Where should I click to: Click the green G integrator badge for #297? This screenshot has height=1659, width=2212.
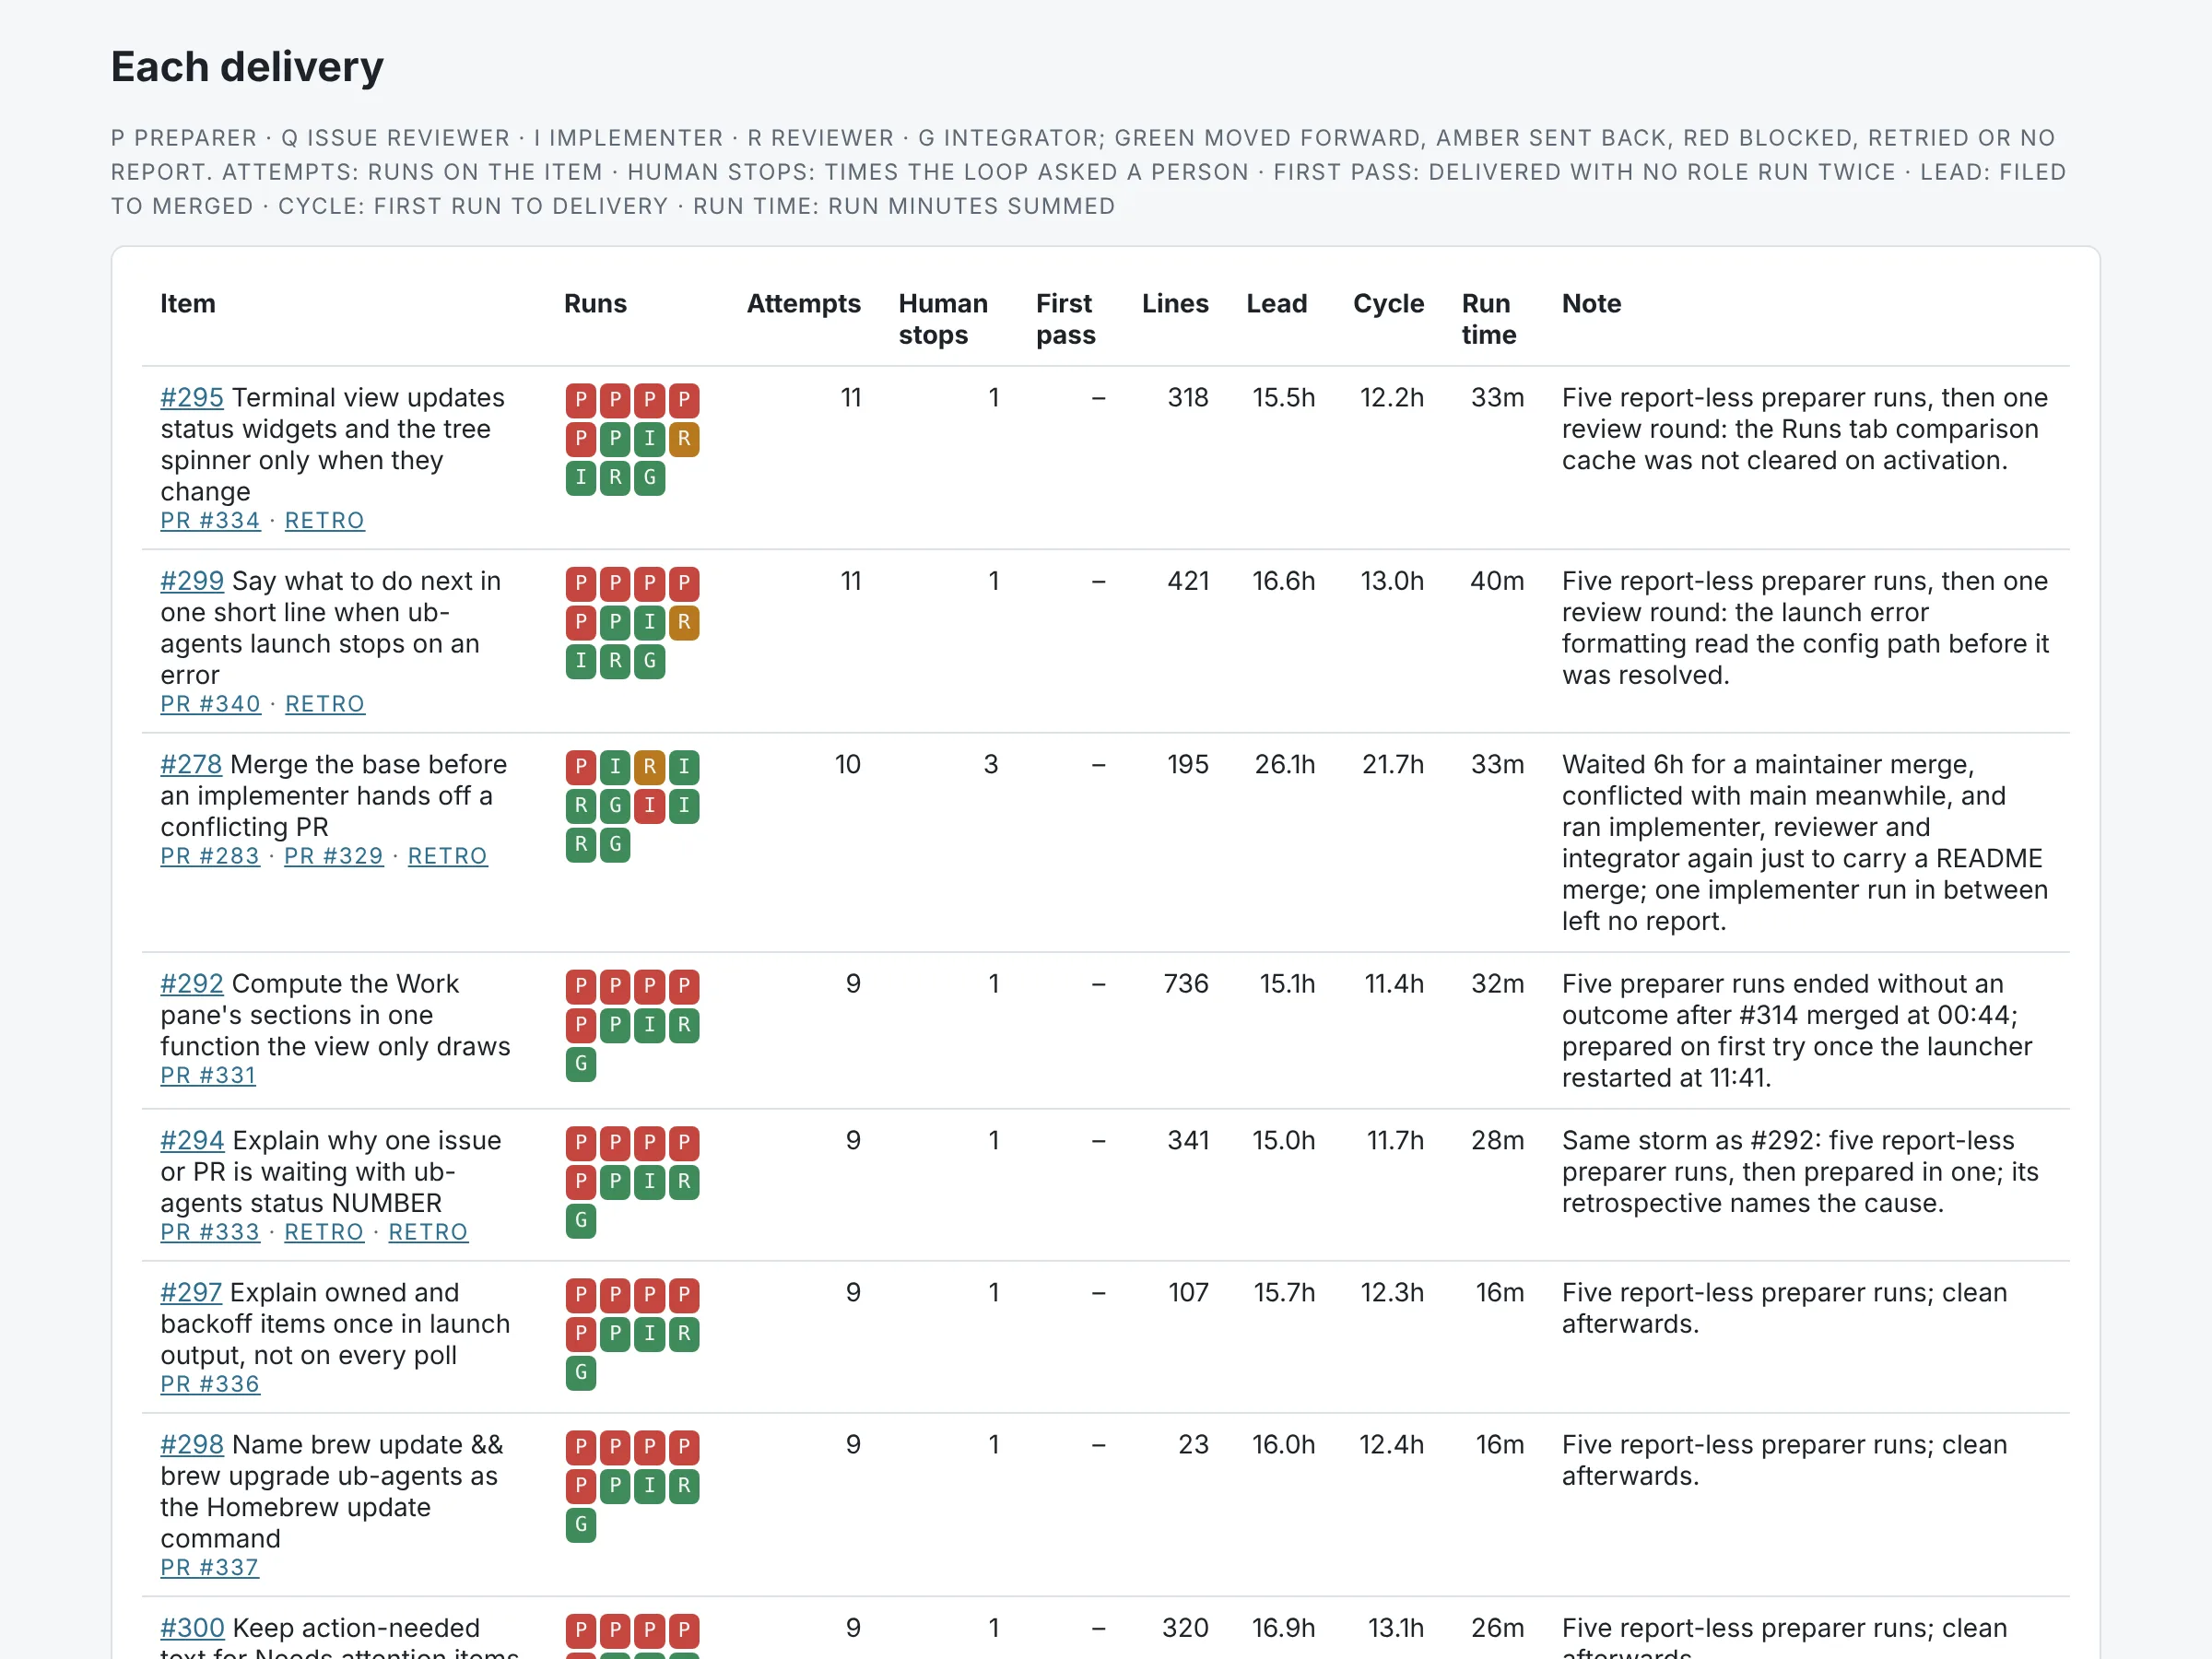[581, 1373]
